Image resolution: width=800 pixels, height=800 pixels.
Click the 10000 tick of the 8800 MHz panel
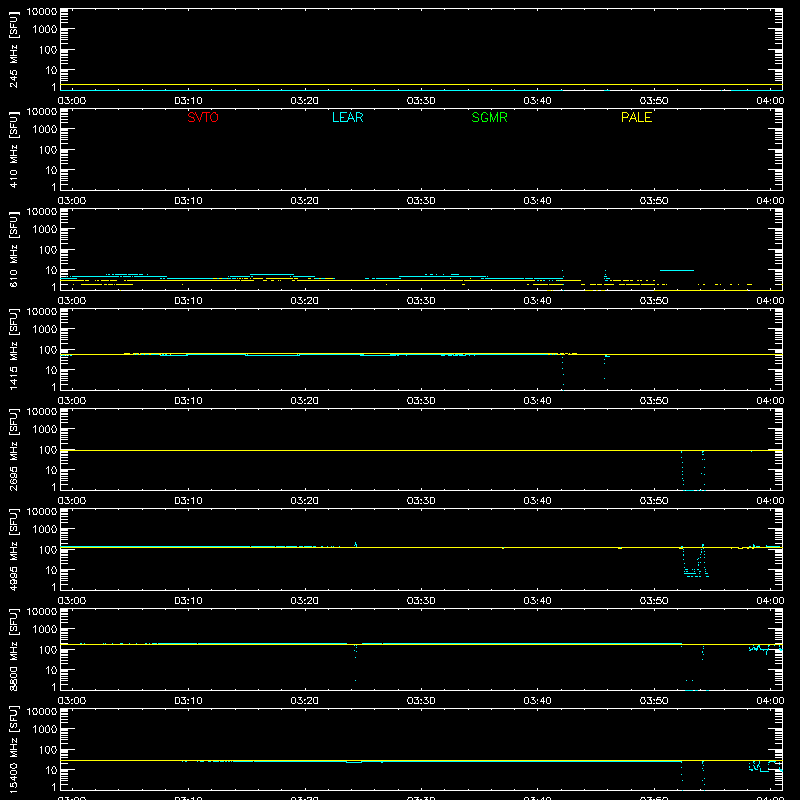tap(42, 612)
